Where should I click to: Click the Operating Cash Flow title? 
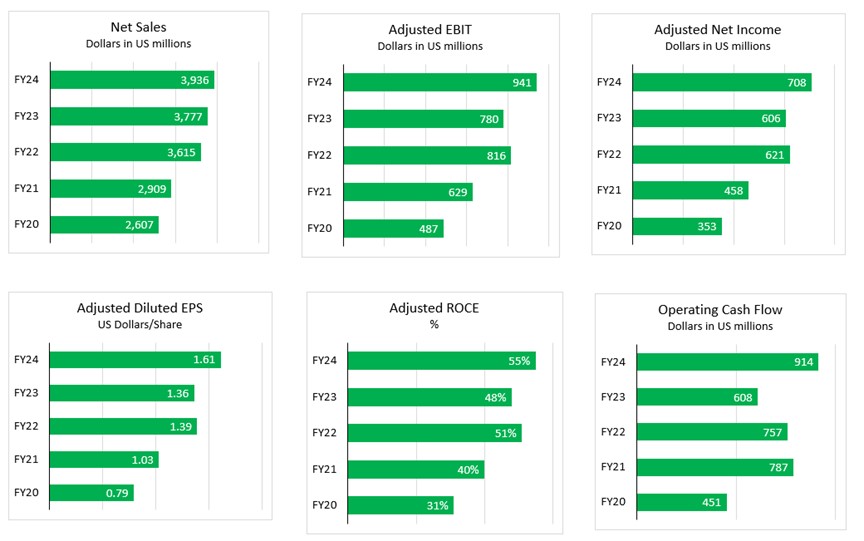pos(714,310)
